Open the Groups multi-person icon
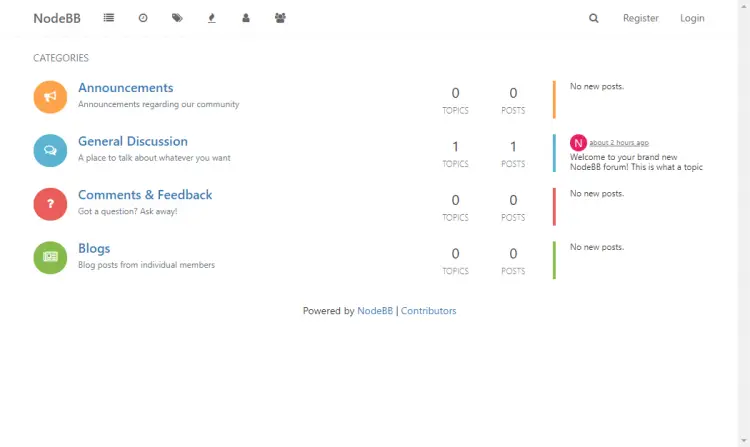The image size is (750, 447). click(x=280, y=18)
